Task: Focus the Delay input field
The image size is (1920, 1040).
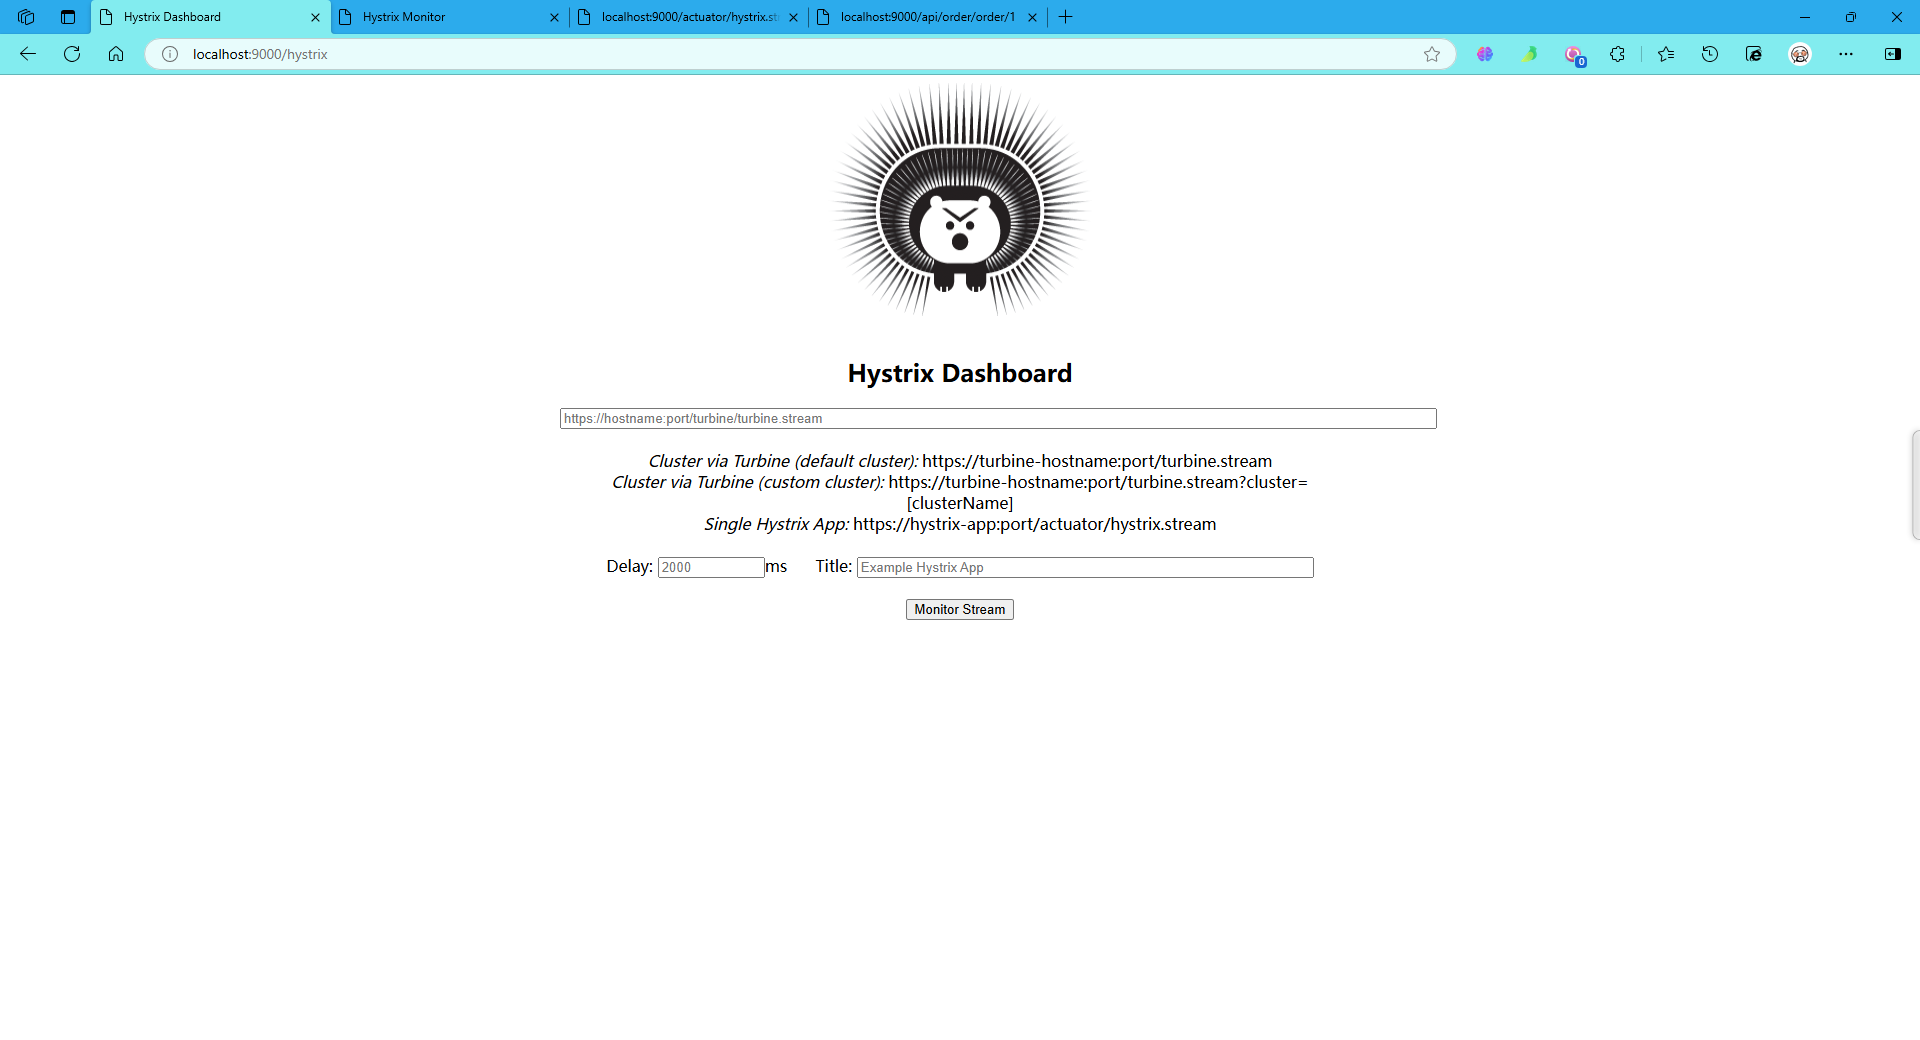Action: coord(711,567)
